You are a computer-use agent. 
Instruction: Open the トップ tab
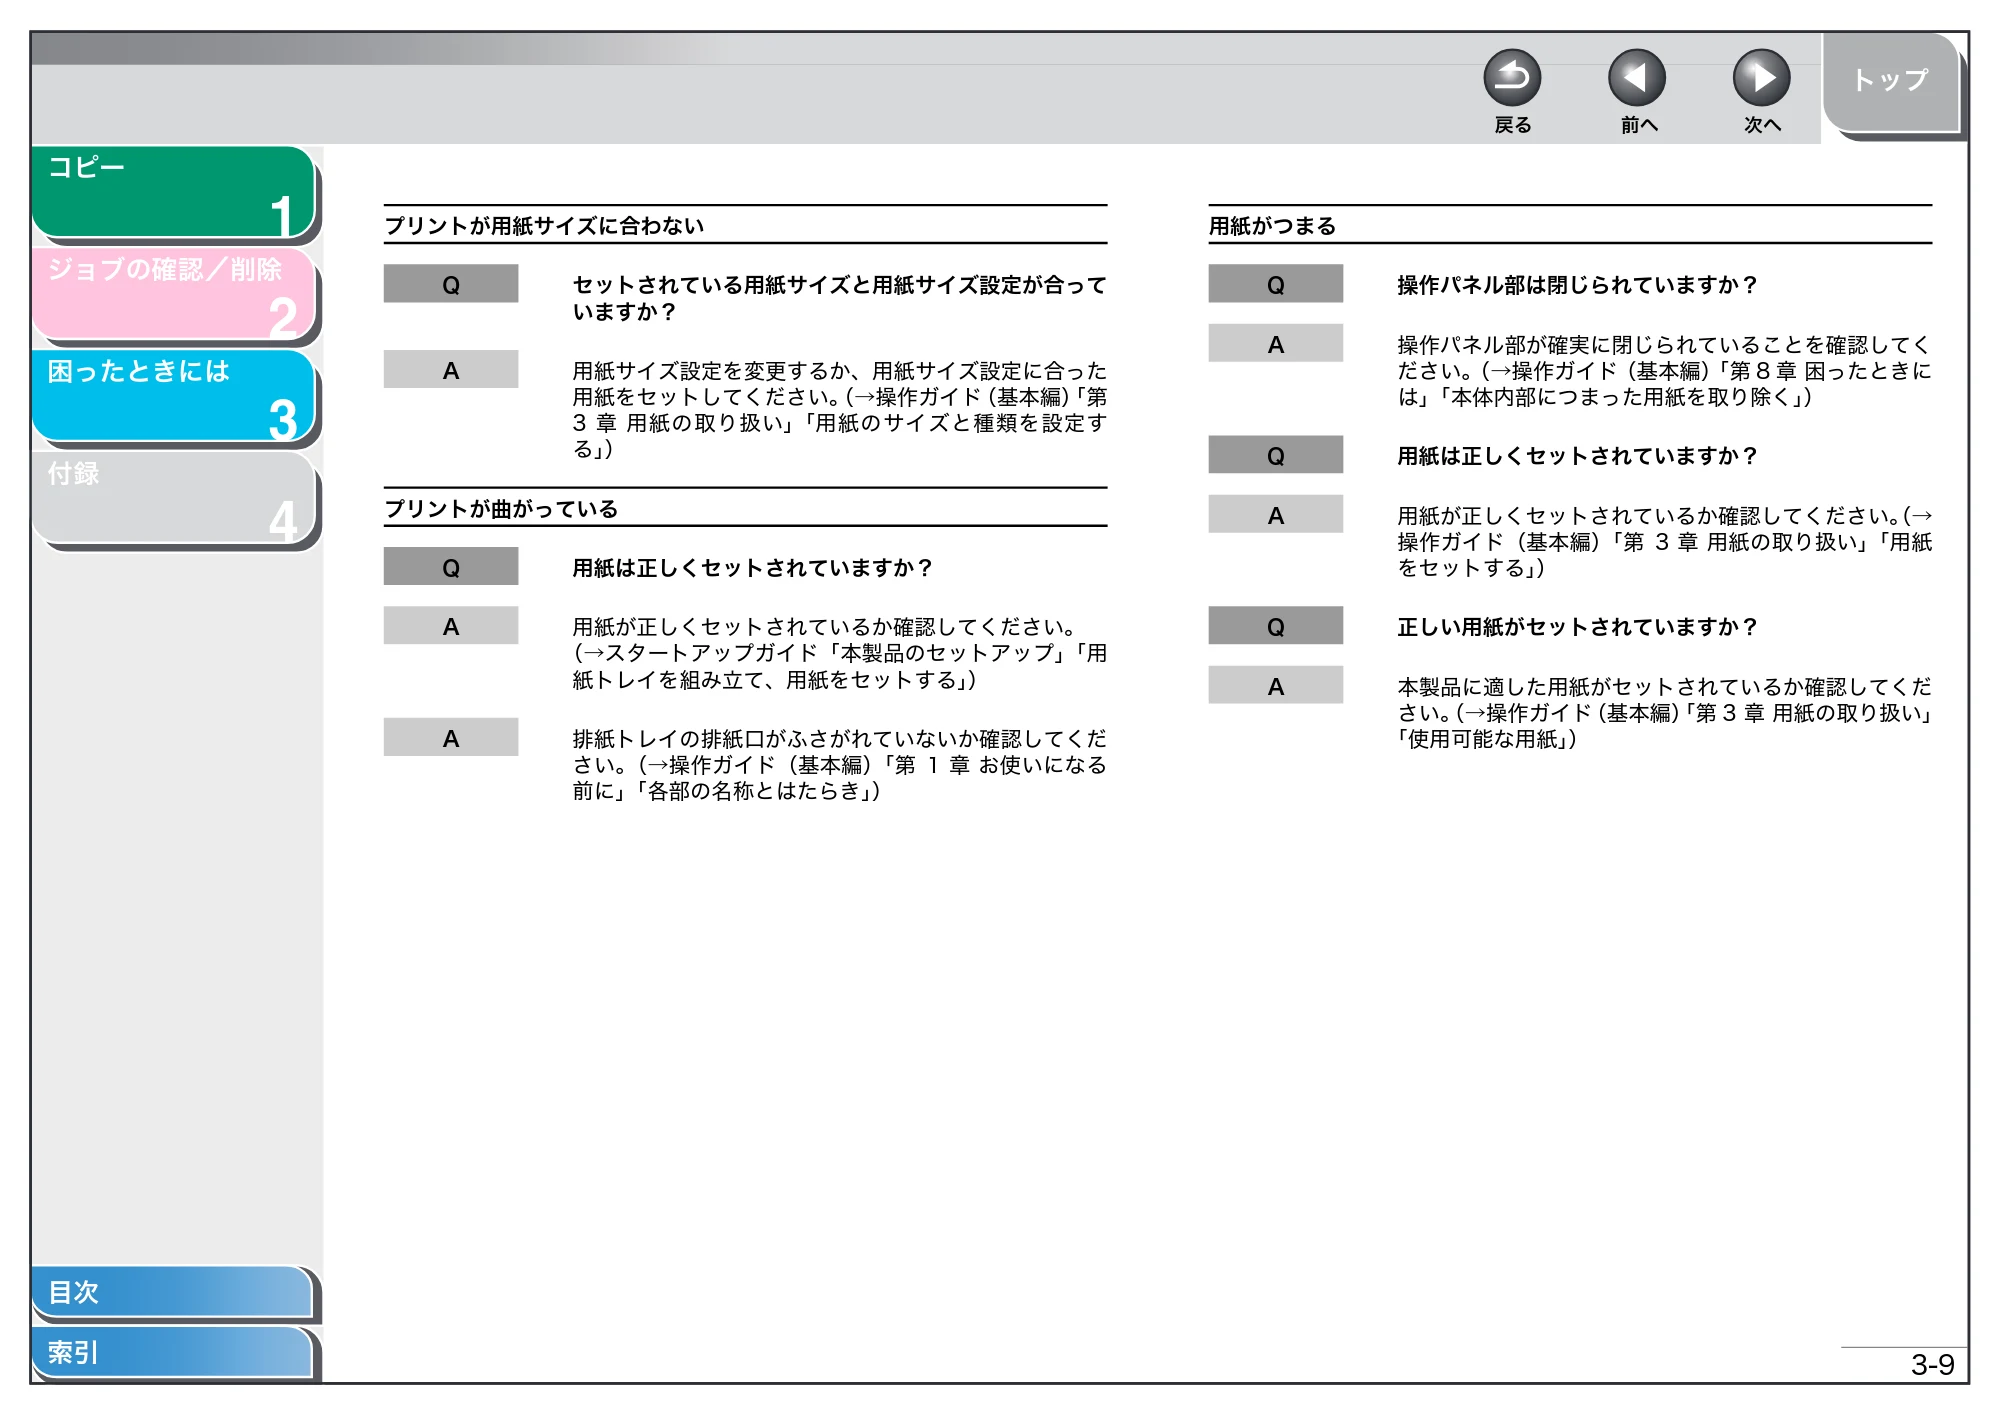tap(1890, 82)
